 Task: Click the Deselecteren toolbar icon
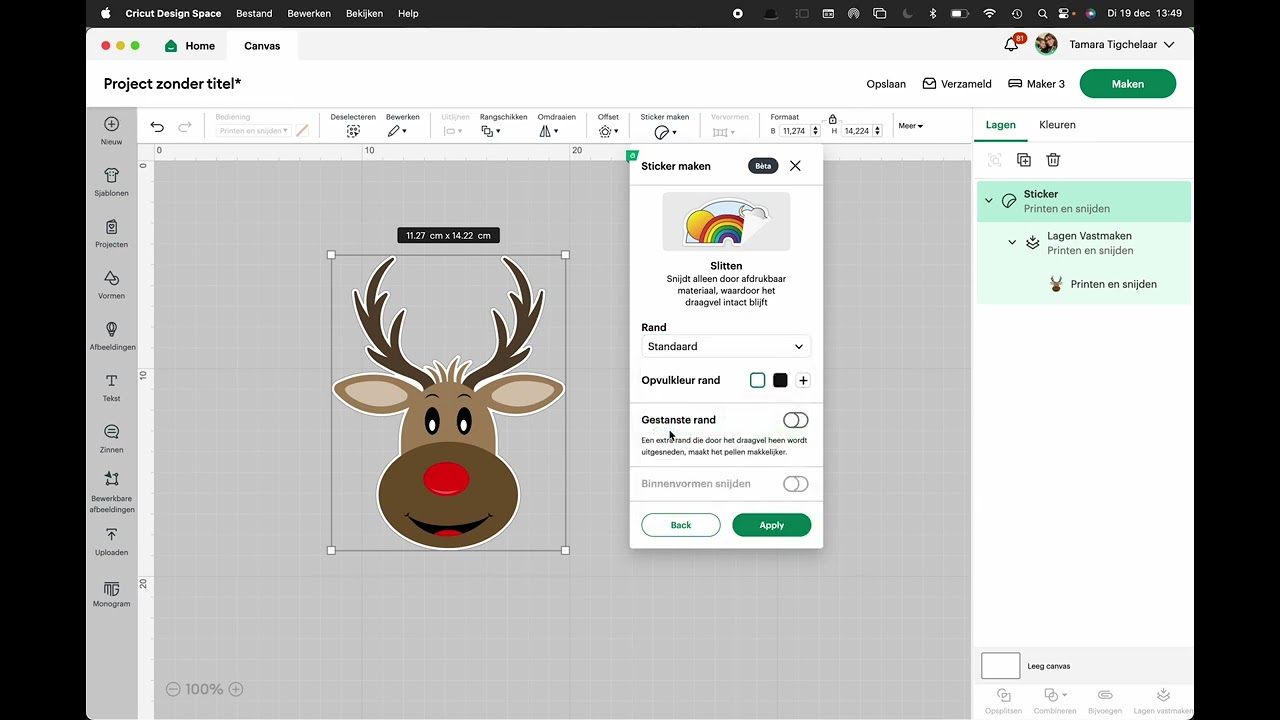click(353, 131)
